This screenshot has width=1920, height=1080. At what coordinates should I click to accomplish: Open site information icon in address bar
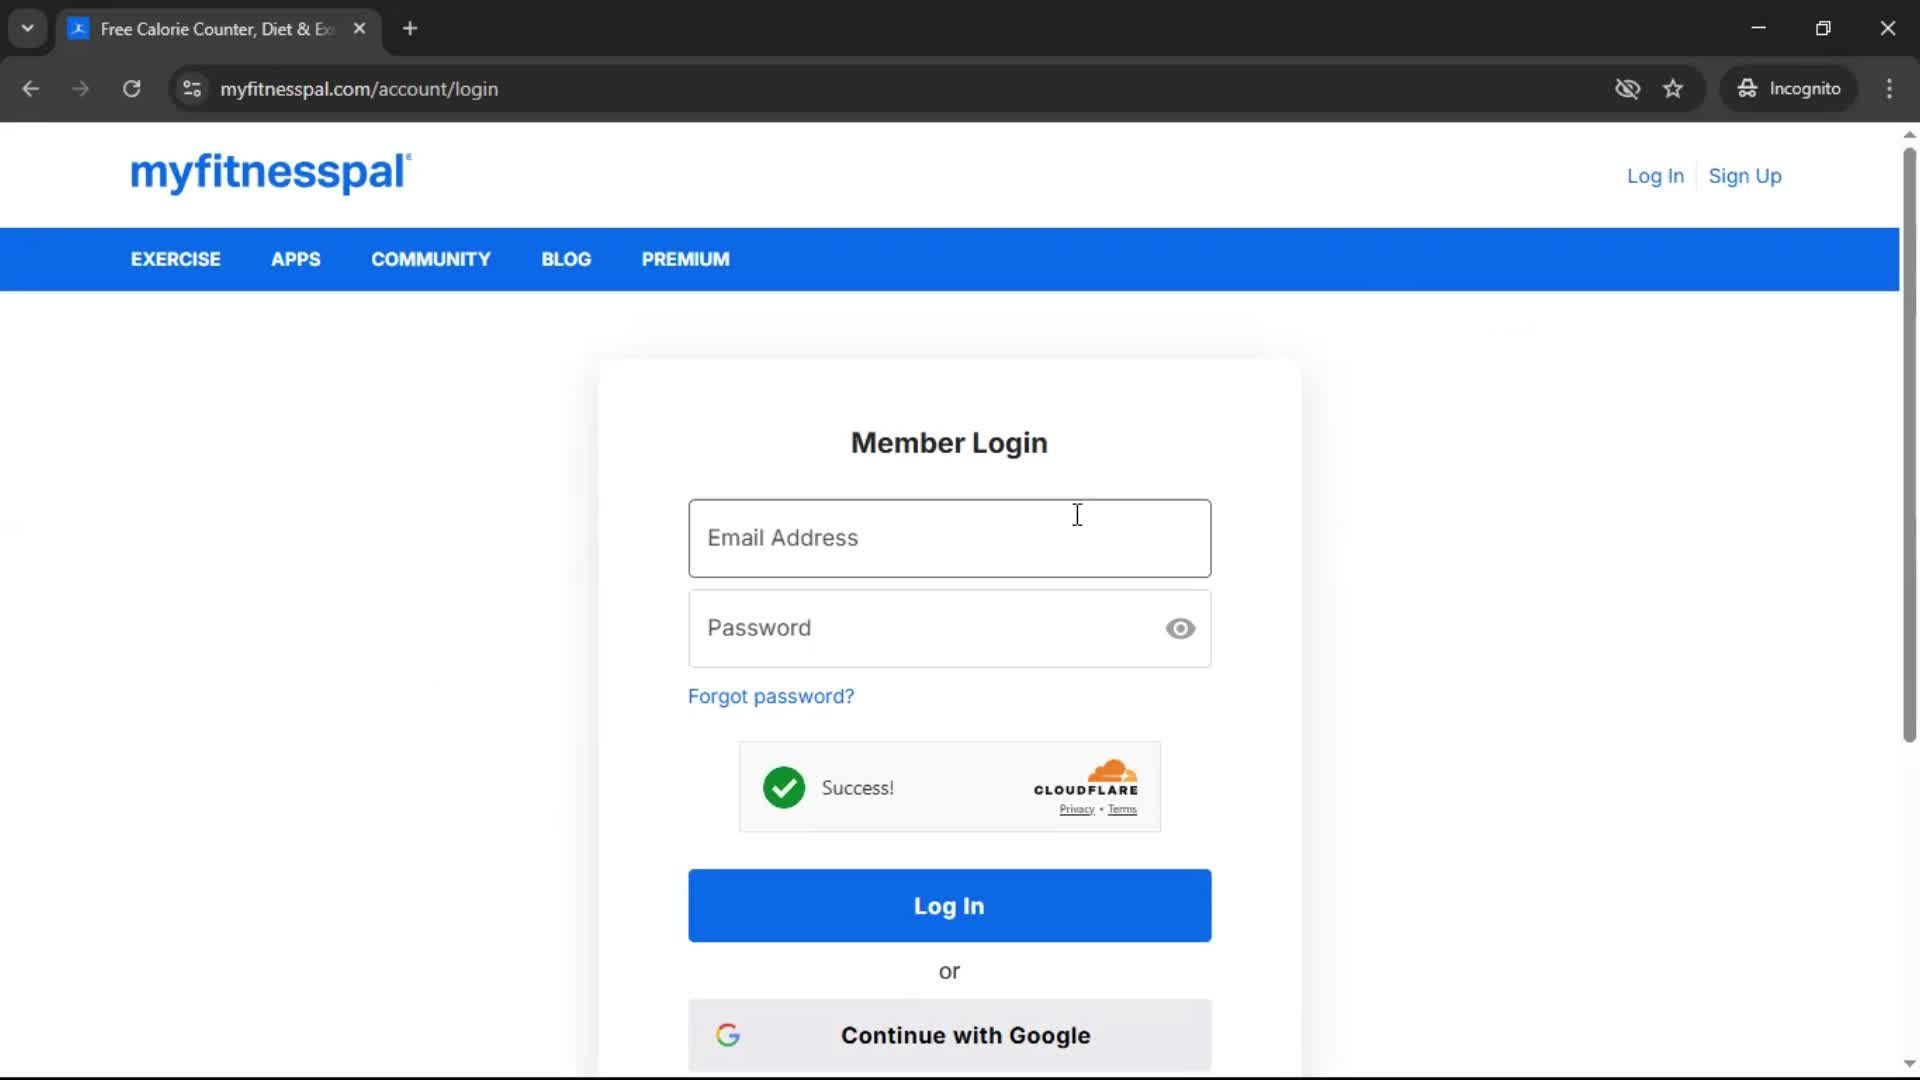[192, 89]
